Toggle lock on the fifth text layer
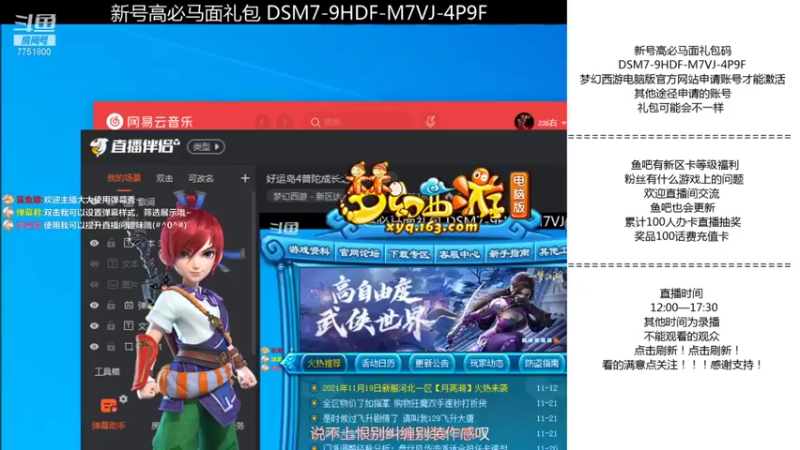Screen dimensions: 800x450 tap(111, 326)
